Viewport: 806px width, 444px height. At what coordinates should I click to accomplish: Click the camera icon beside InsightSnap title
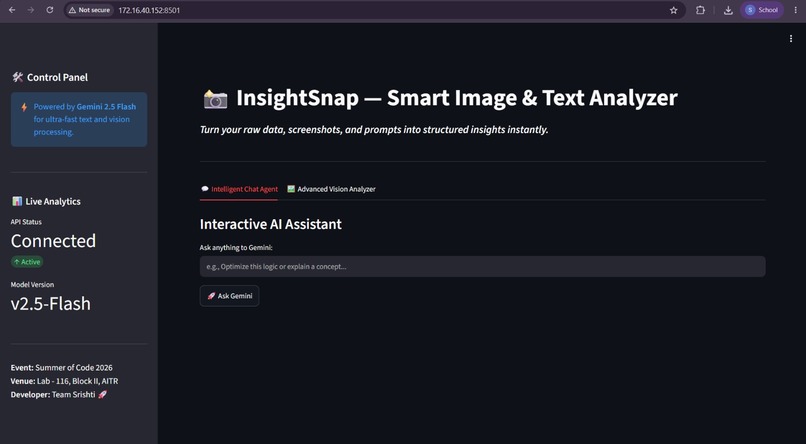(215, 99)
